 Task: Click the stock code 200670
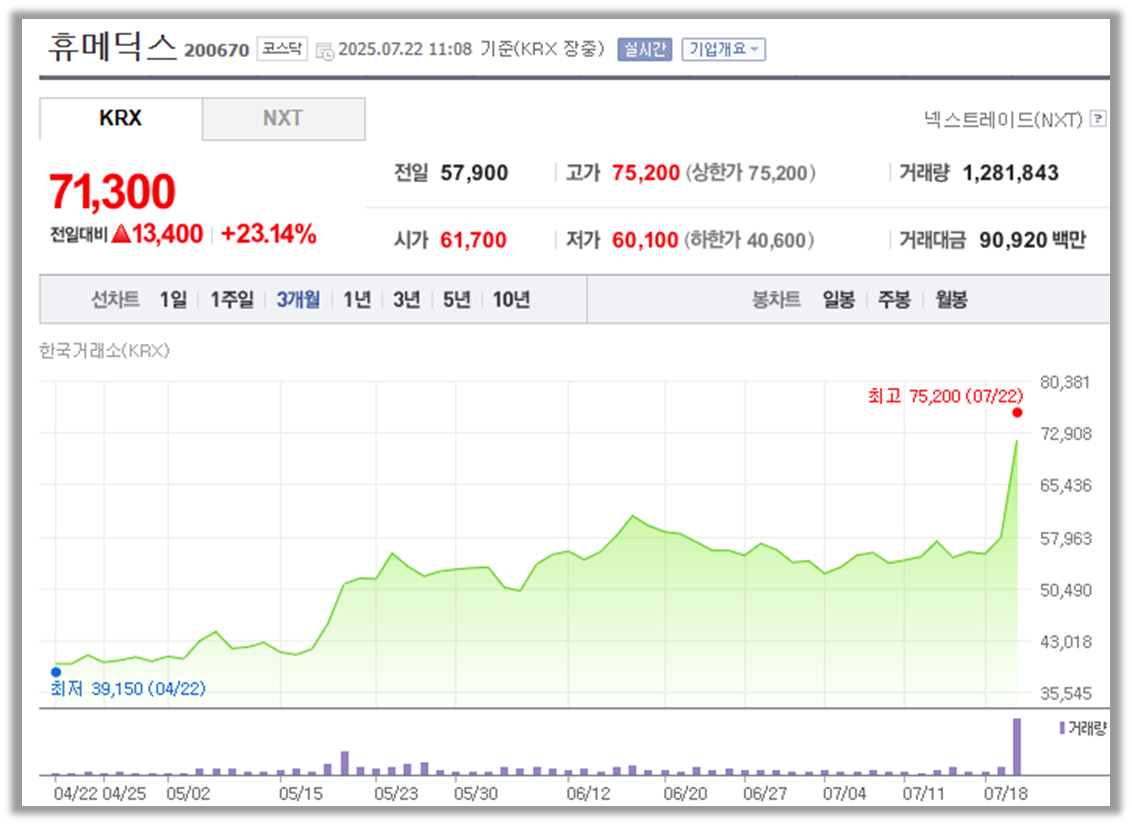(217, 51)
